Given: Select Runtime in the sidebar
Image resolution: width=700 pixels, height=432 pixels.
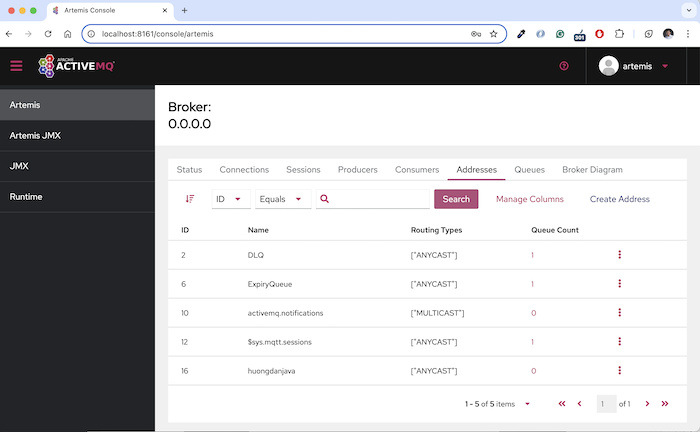Looking at the screenshot, I should 77,196.
